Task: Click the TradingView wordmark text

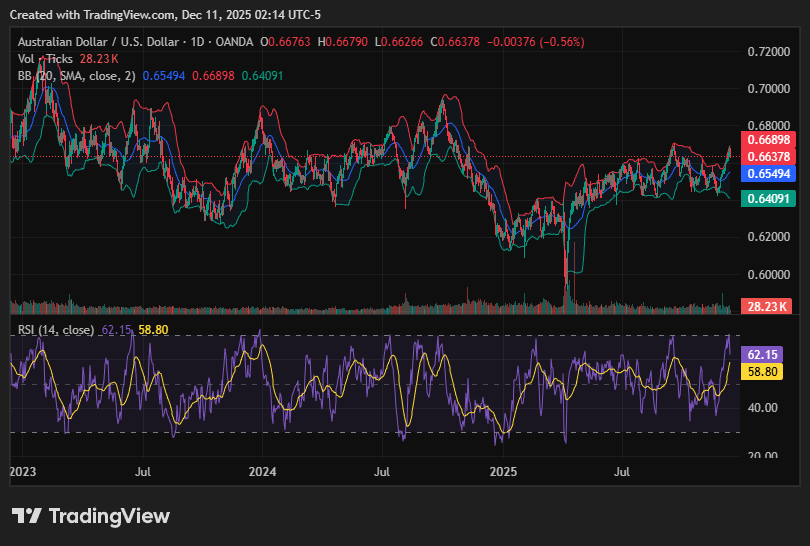Action: pos(109,516)
